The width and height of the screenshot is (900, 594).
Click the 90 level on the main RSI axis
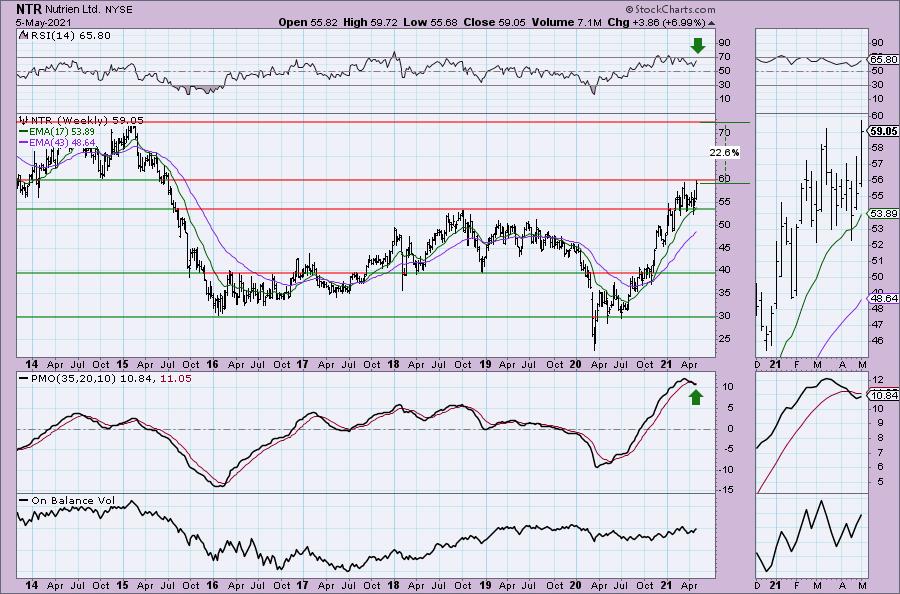[x=724, y=42]
